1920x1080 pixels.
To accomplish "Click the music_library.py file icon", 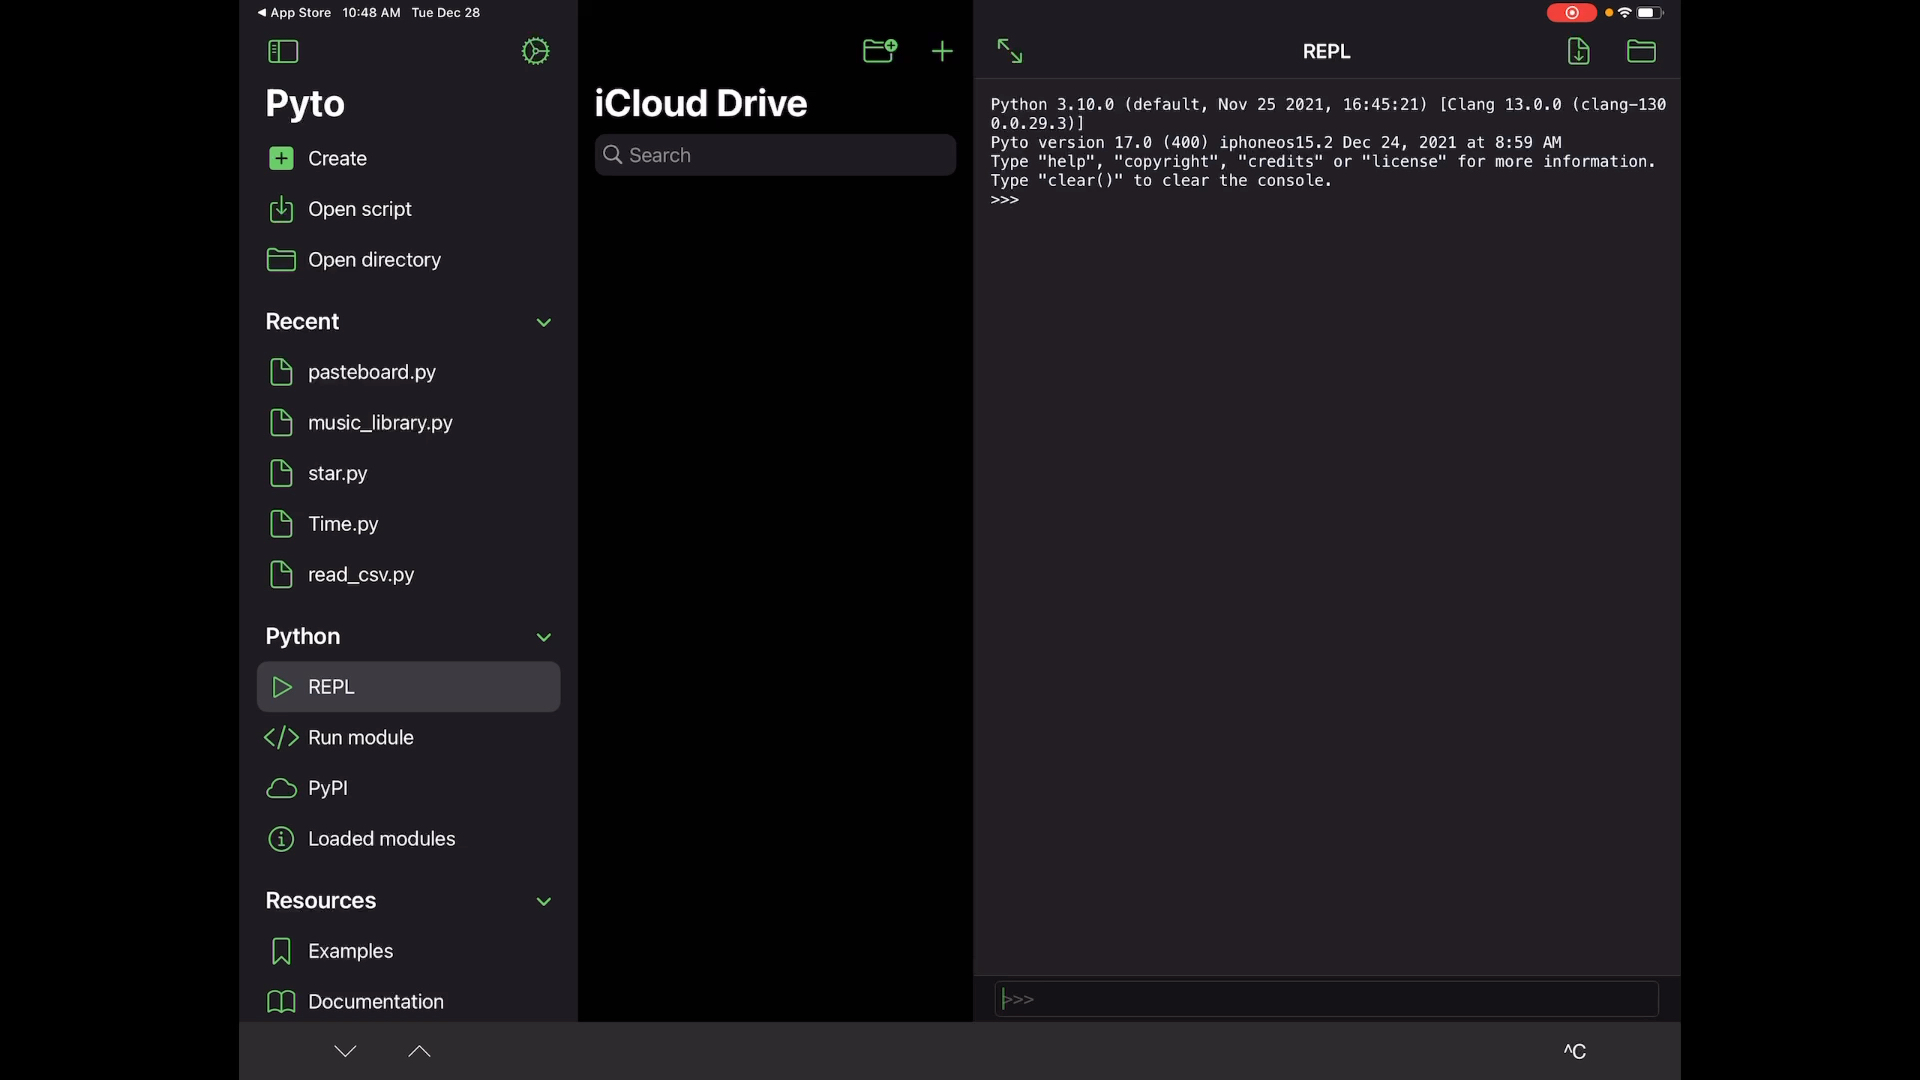I will pyautogui.click(x=281, y=423).
